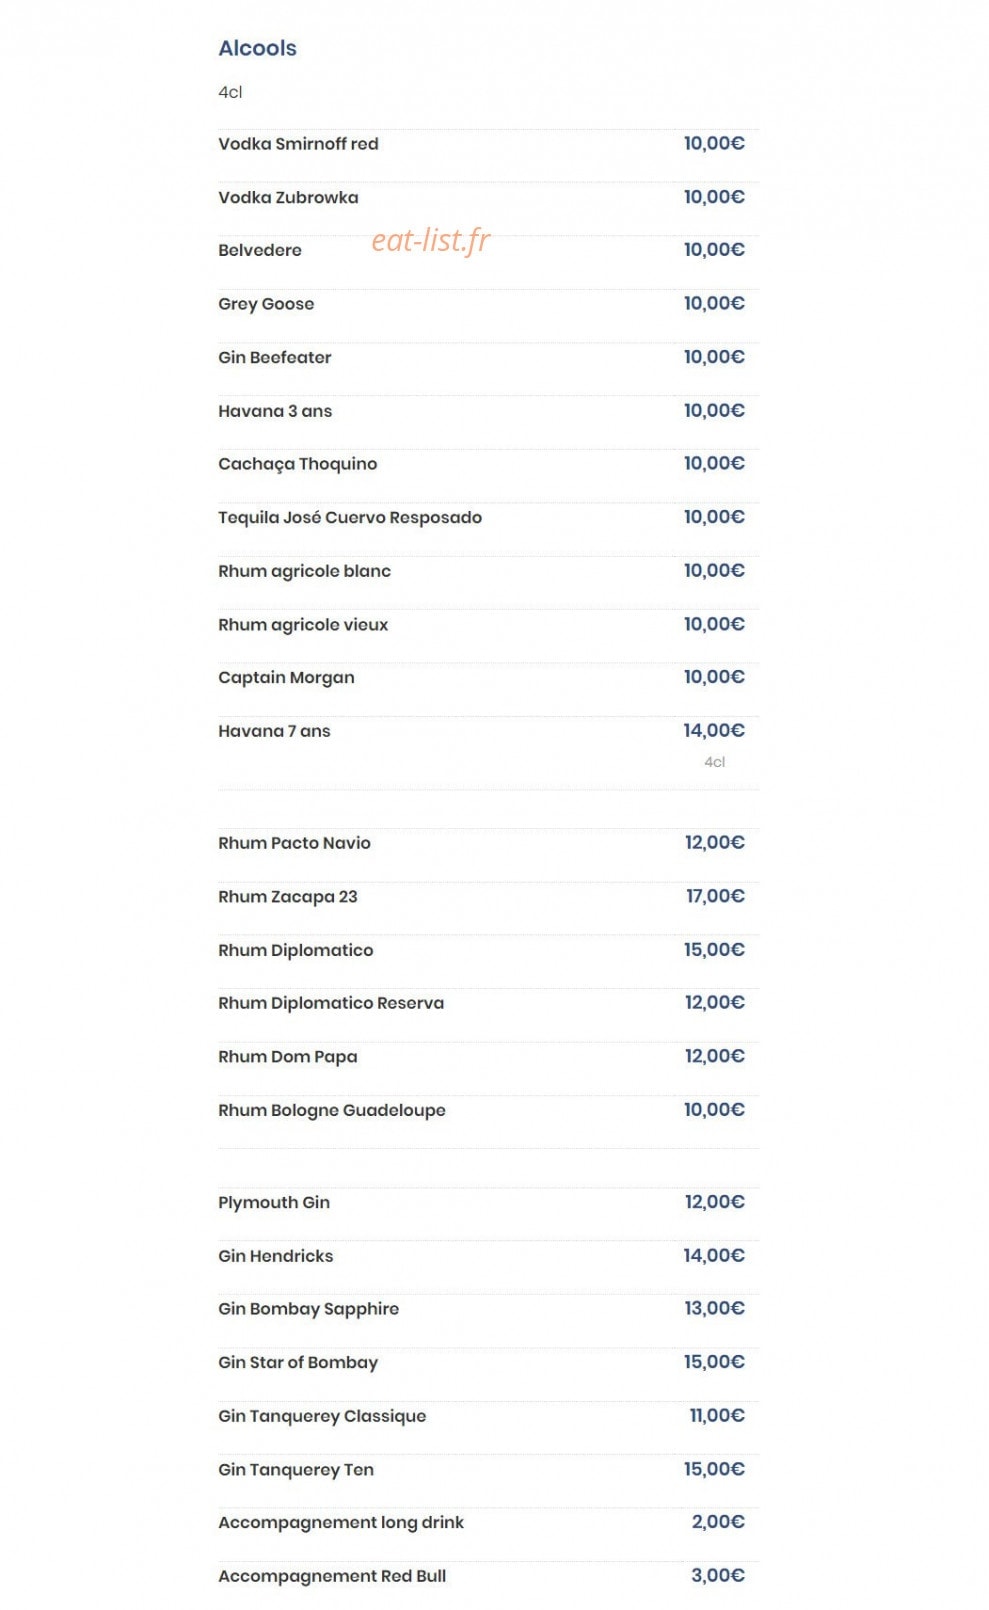Click the 17,00€ price of Rhum Zacapa 23
This screenshot has width=989, height=1610.
point(715,896)
